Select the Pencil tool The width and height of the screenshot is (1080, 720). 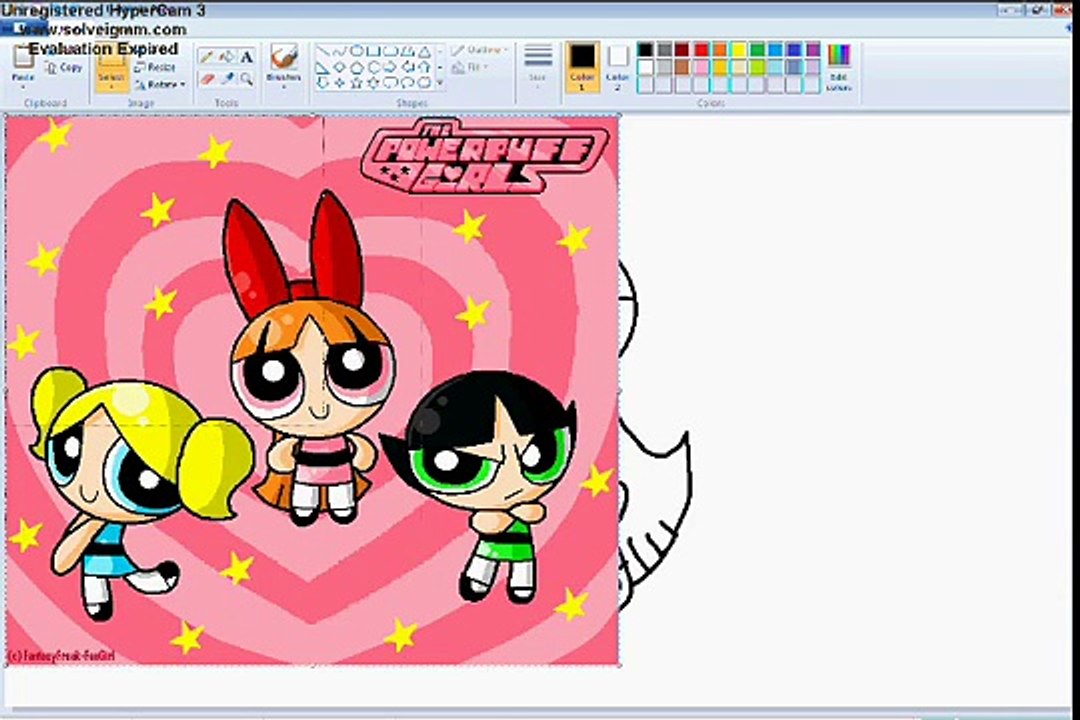pos(206,57)
